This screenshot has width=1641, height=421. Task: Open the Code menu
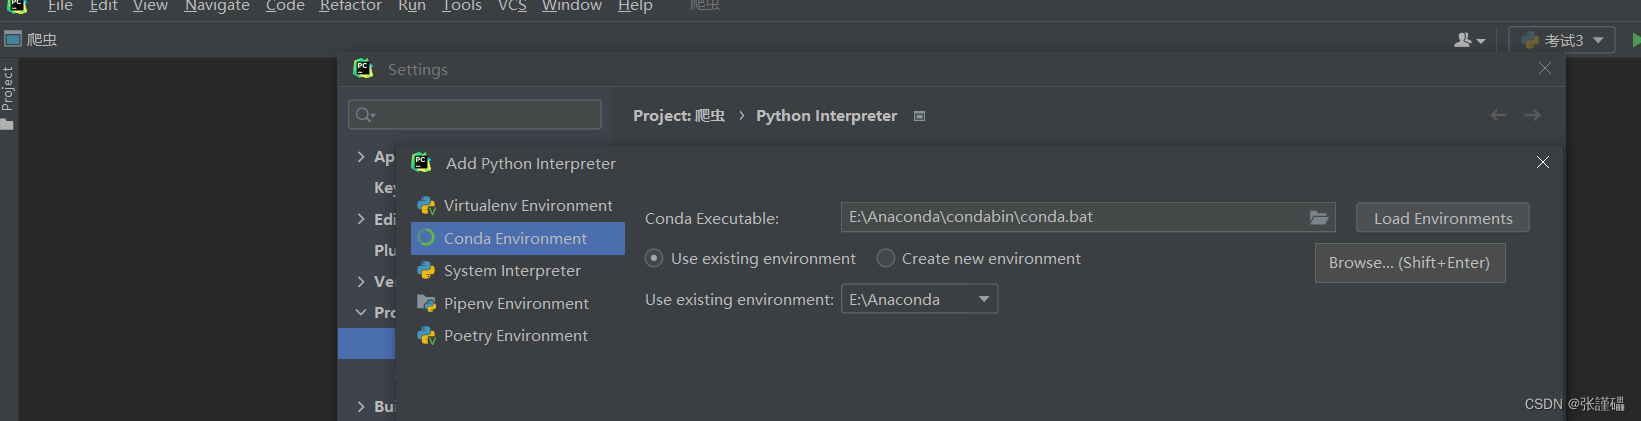coord(285,6)
